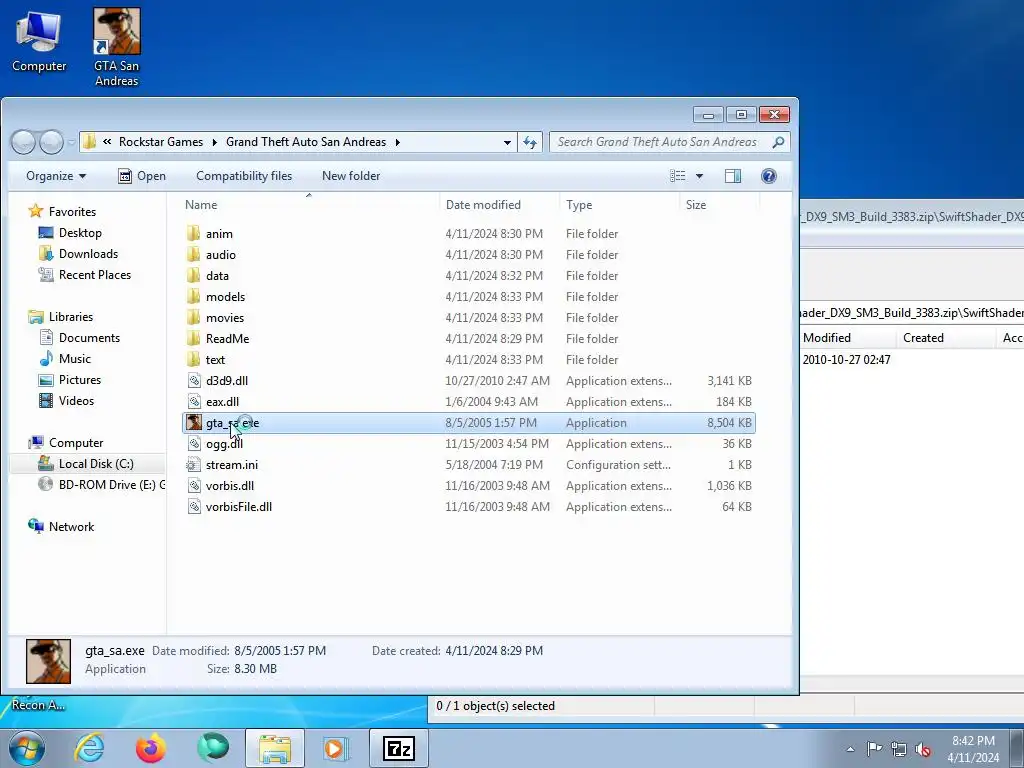
Task: Click Compatibility files in the toolbar
Action: (244, 176)
